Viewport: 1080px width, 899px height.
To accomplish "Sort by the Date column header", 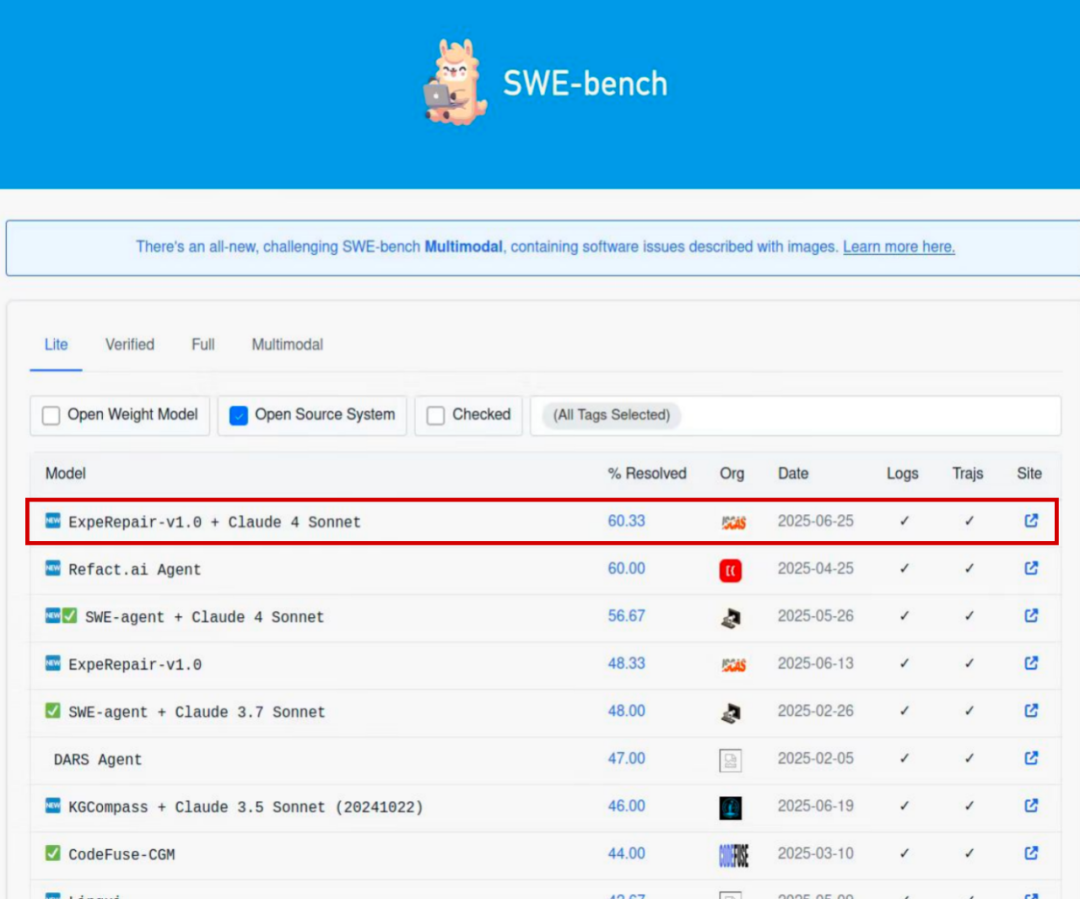I will tap(793, 473).
